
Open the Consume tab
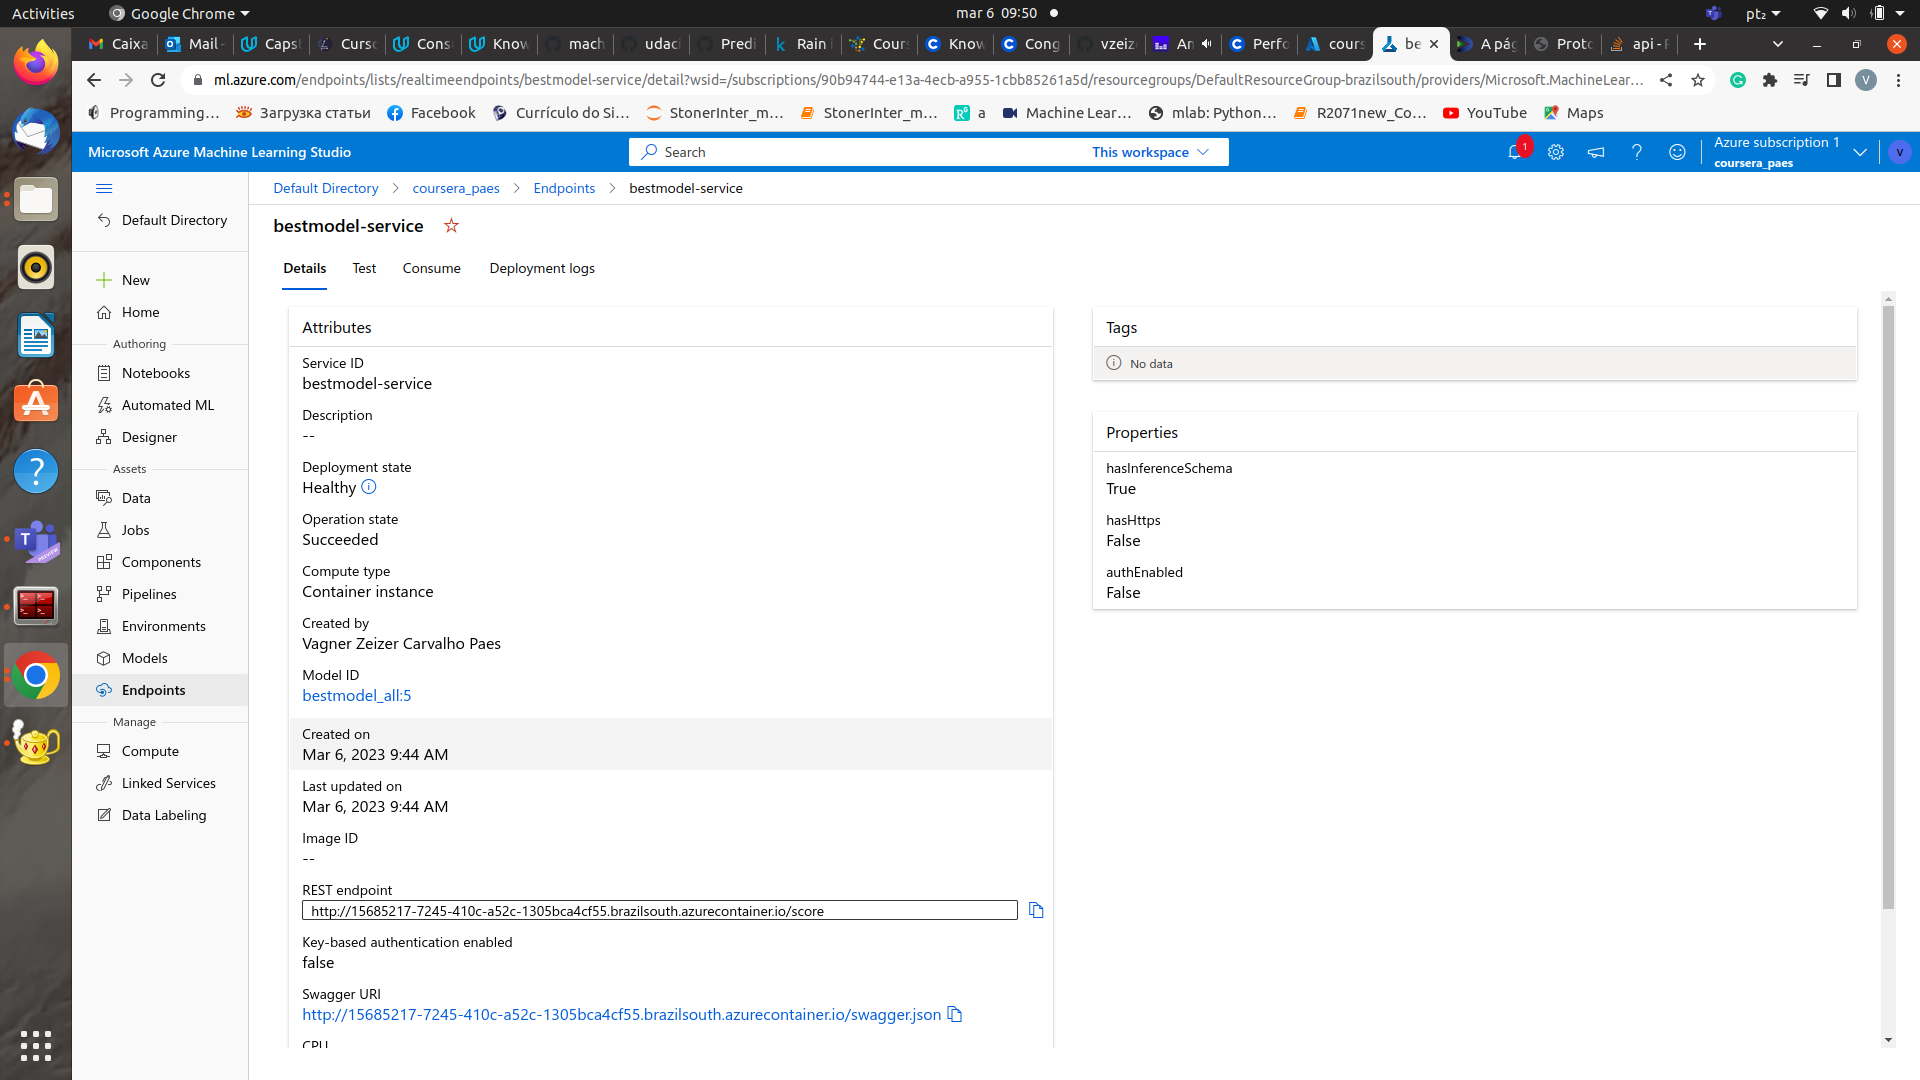430,268
